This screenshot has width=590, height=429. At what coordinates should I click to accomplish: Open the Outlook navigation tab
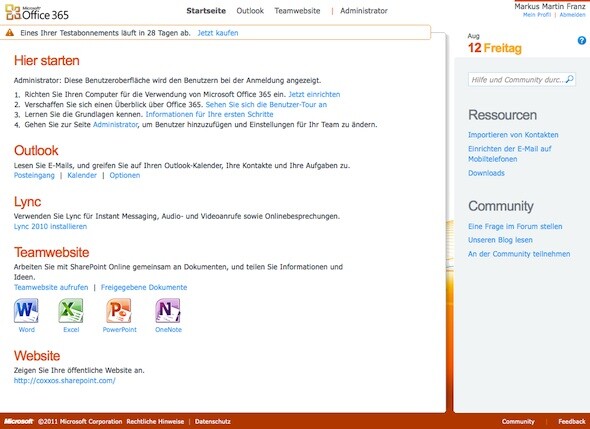click(x=250, y=11)
